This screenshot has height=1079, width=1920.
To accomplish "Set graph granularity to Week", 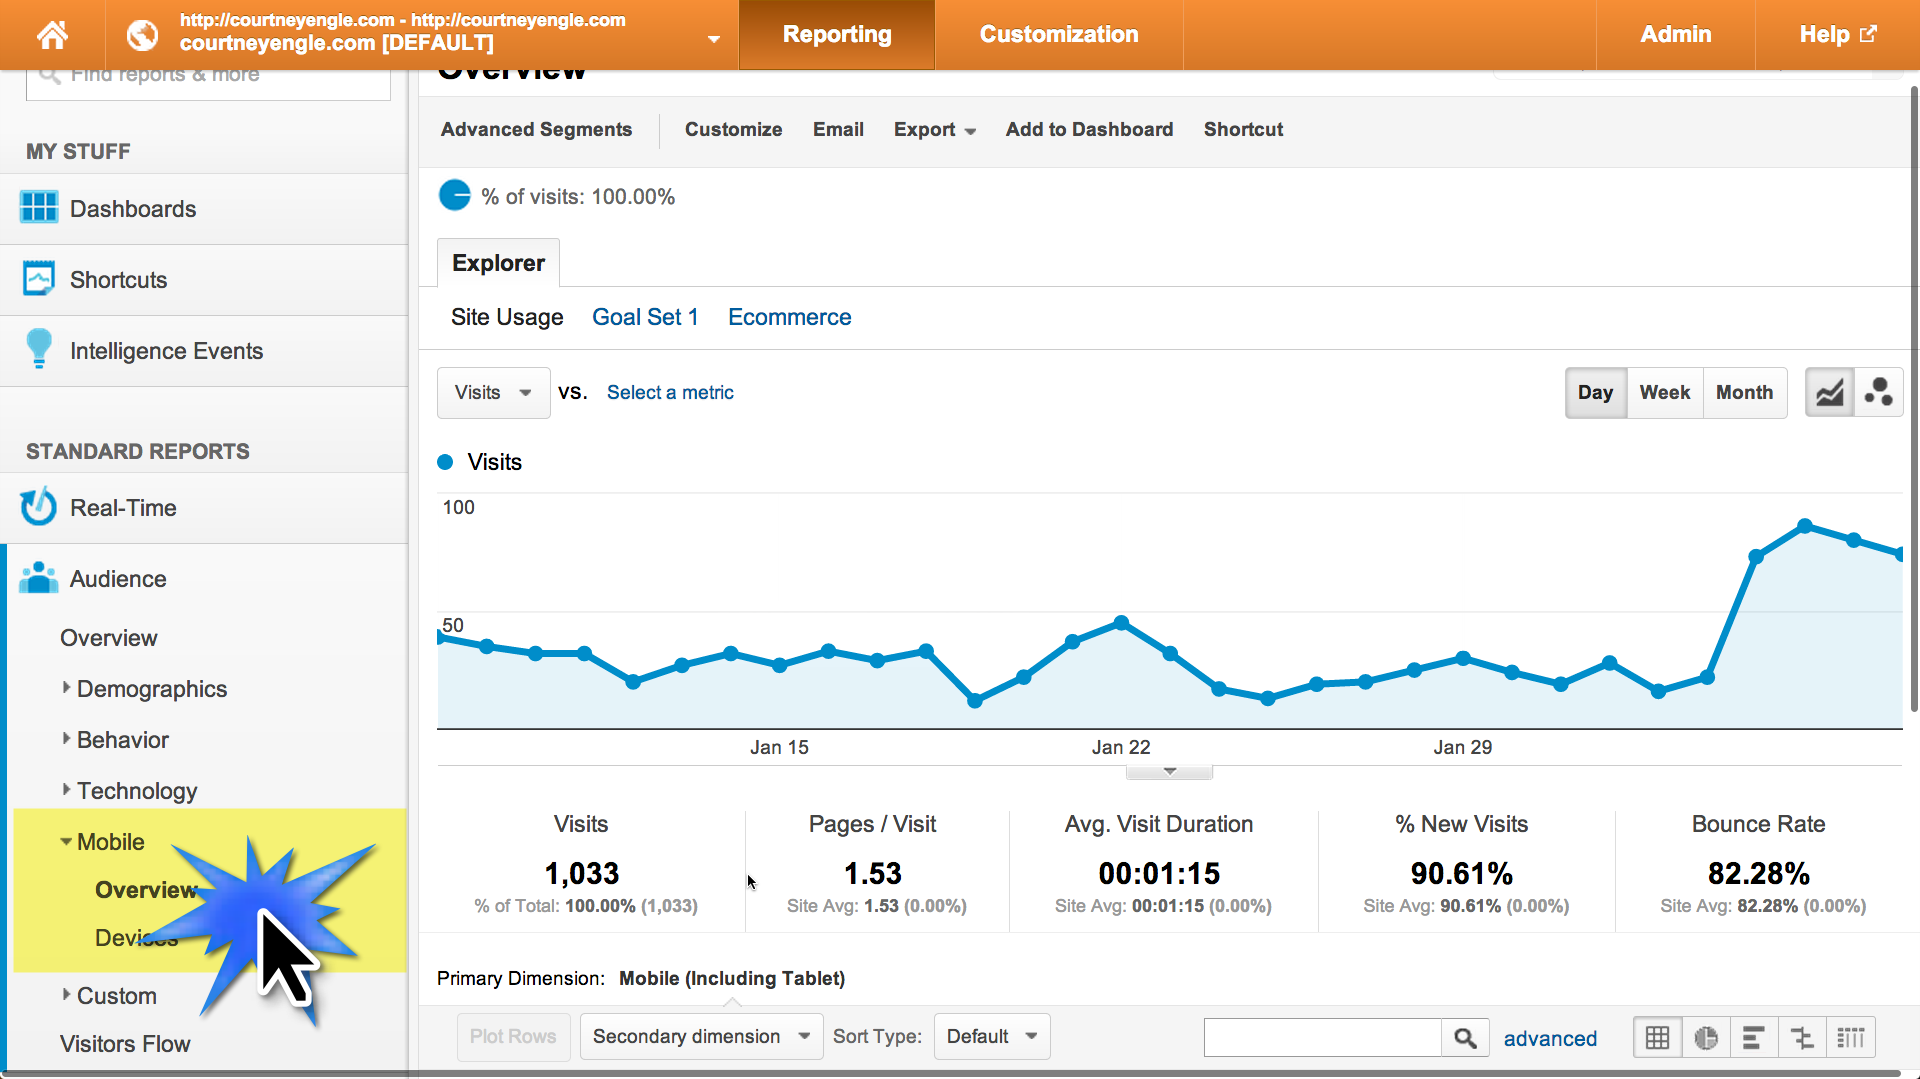I will coord(1664,393).
